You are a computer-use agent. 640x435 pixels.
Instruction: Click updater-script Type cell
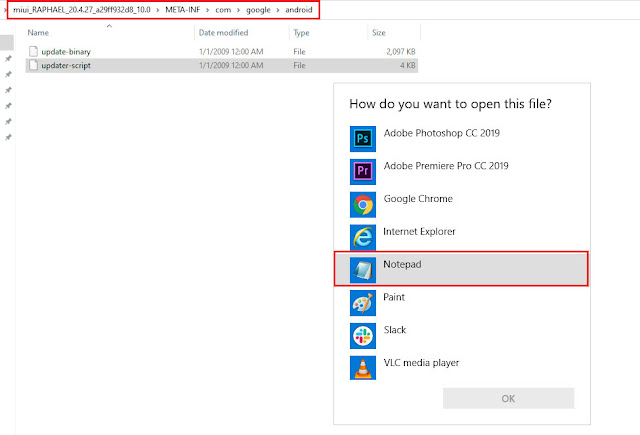299,65
